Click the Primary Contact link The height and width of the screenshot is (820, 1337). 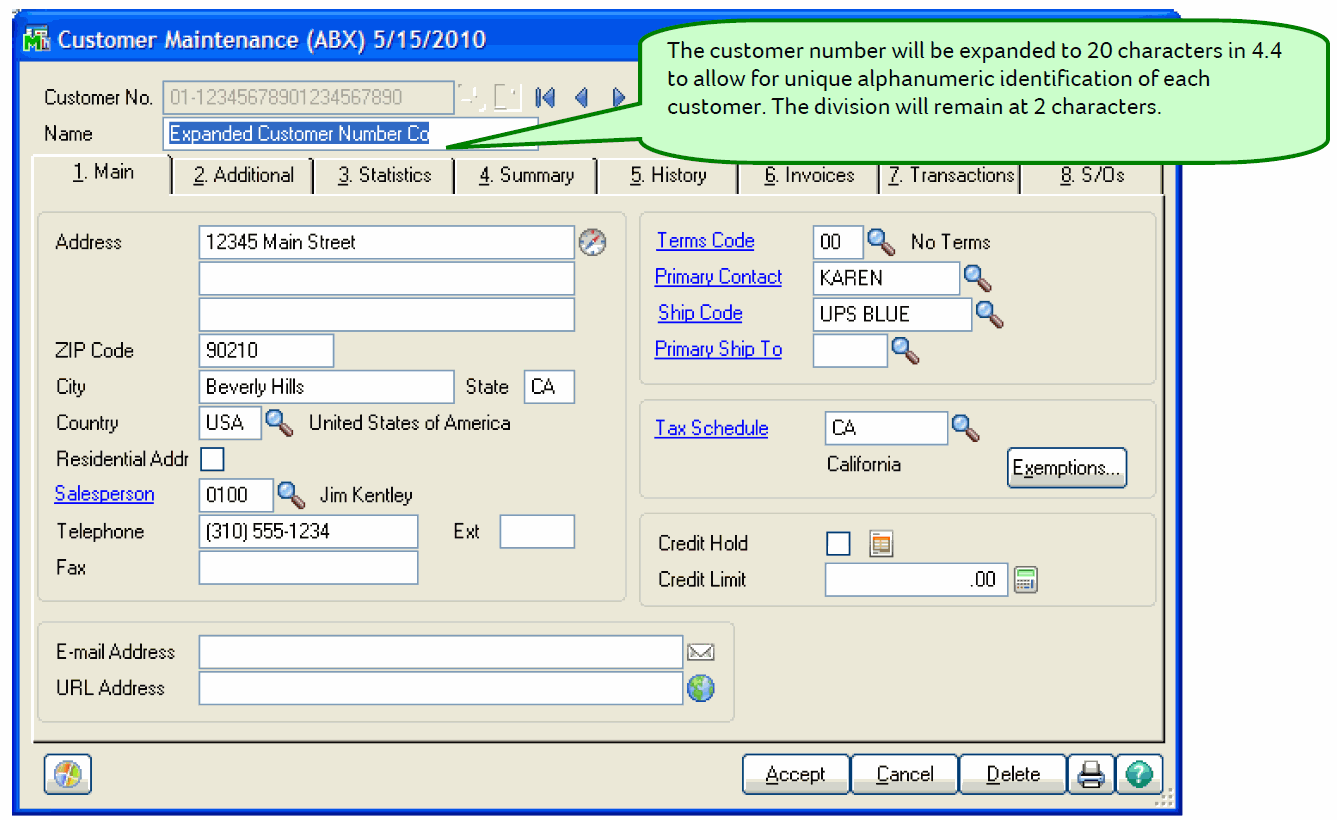click(718, 277)
